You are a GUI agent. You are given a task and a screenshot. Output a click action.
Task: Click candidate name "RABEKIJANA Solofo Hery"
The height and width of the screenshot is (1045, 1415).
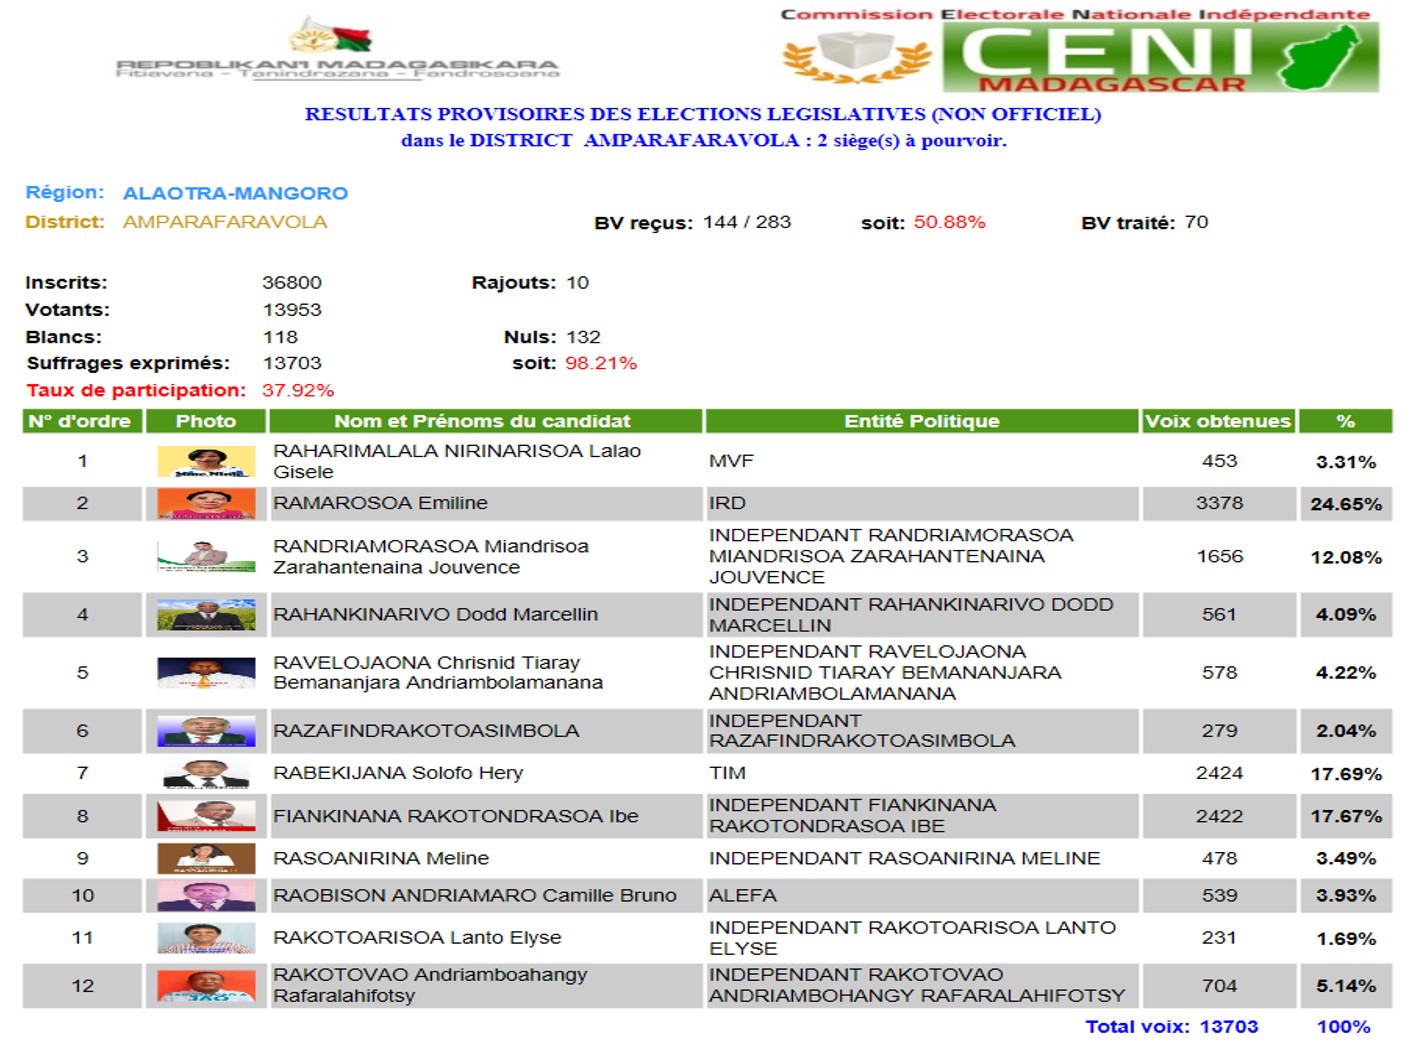pos(398,773)
